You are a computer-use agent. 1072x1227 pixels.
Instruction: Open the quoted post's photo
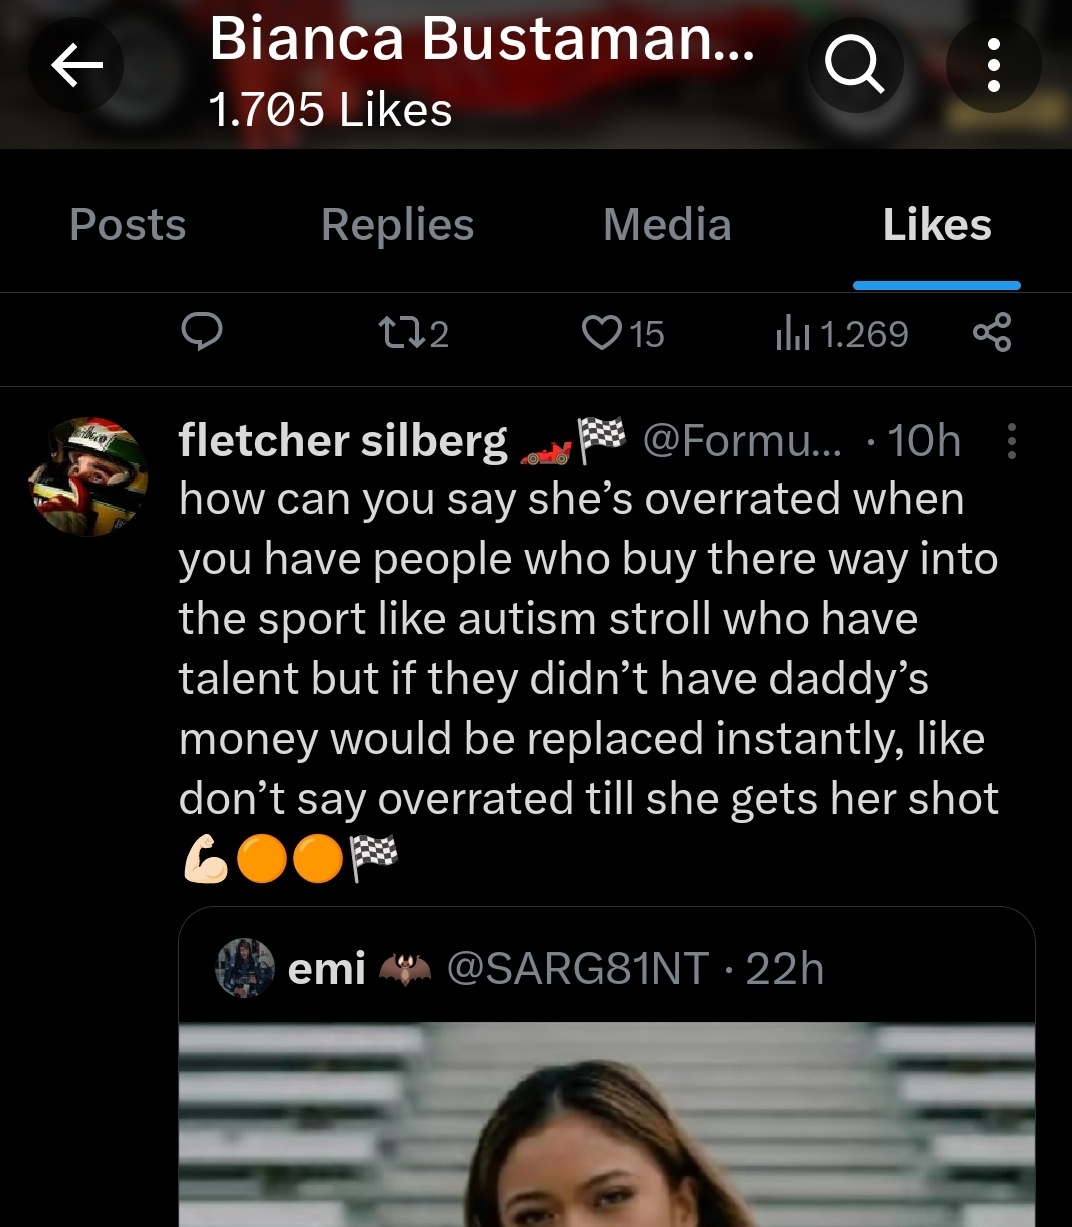[606, 1124]
